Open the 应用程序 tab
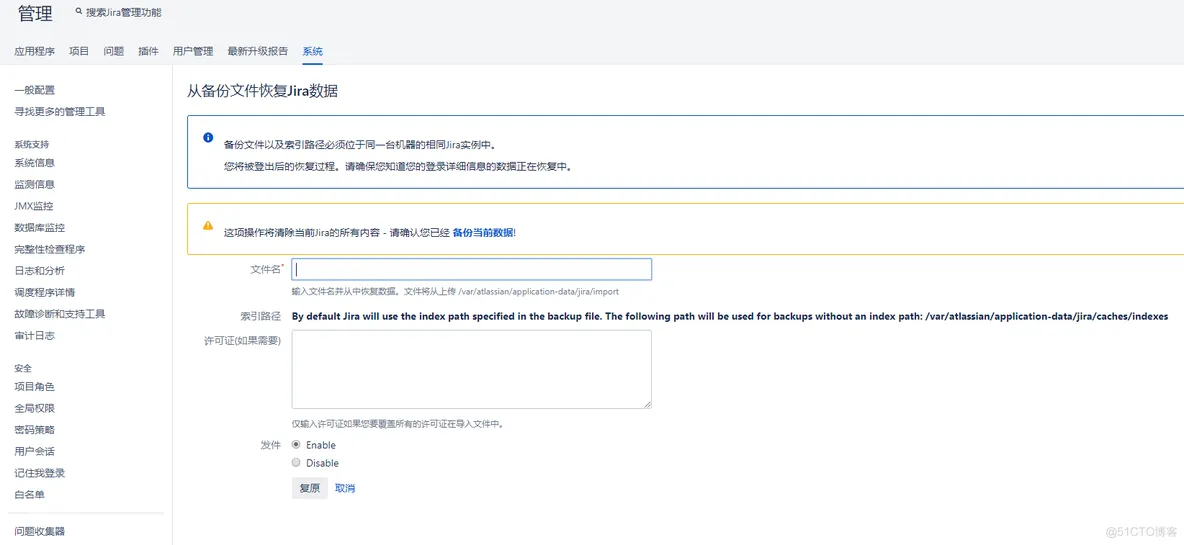Image resolution: width=1184 pixels, height=545 pixels. coord(35,51)
